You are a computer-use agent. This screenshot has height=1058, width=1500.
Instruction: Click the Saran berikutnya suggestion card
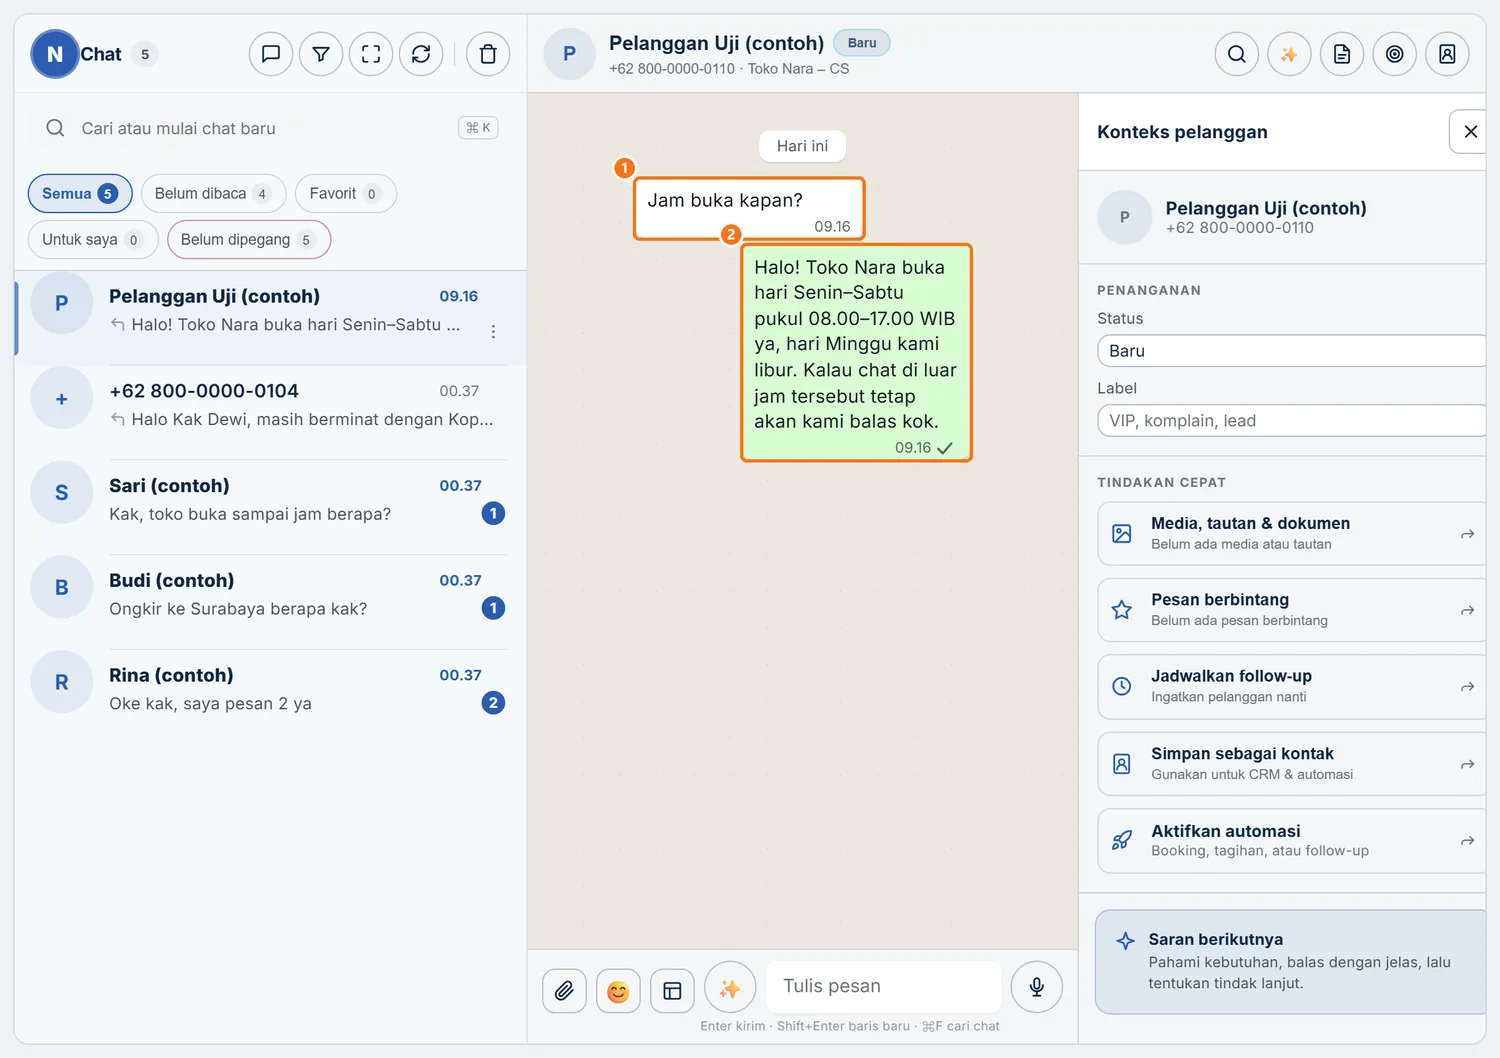(x=1291, y=962)
